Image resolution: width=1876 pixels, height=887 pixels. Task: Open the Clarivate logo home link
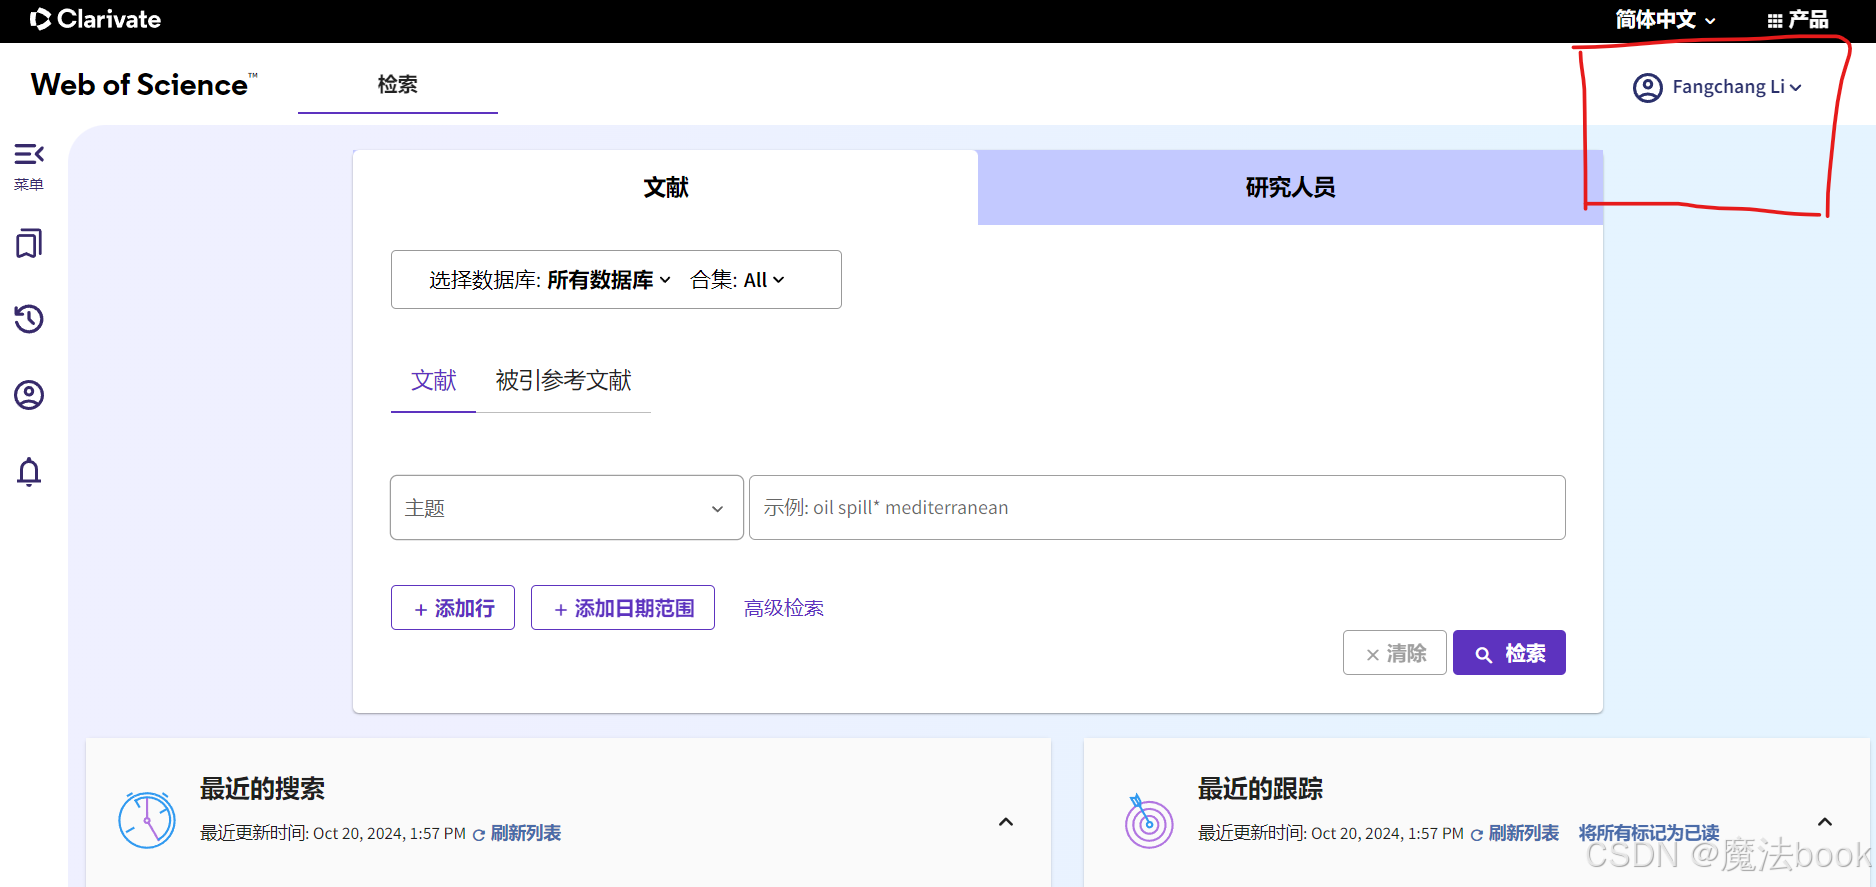(95, 19)
